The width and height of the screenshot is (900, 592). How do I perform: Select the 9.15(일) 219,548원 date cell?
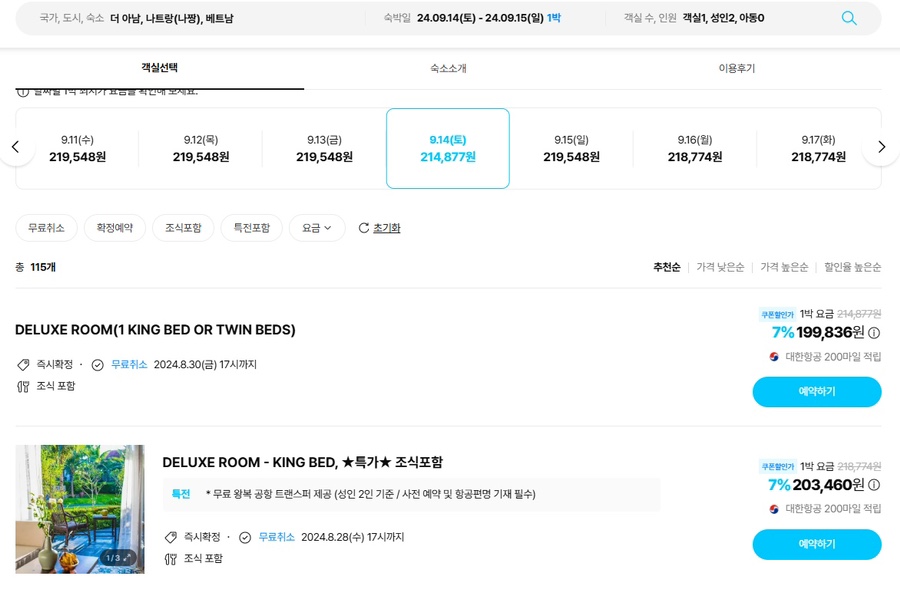tap(571, 148)
